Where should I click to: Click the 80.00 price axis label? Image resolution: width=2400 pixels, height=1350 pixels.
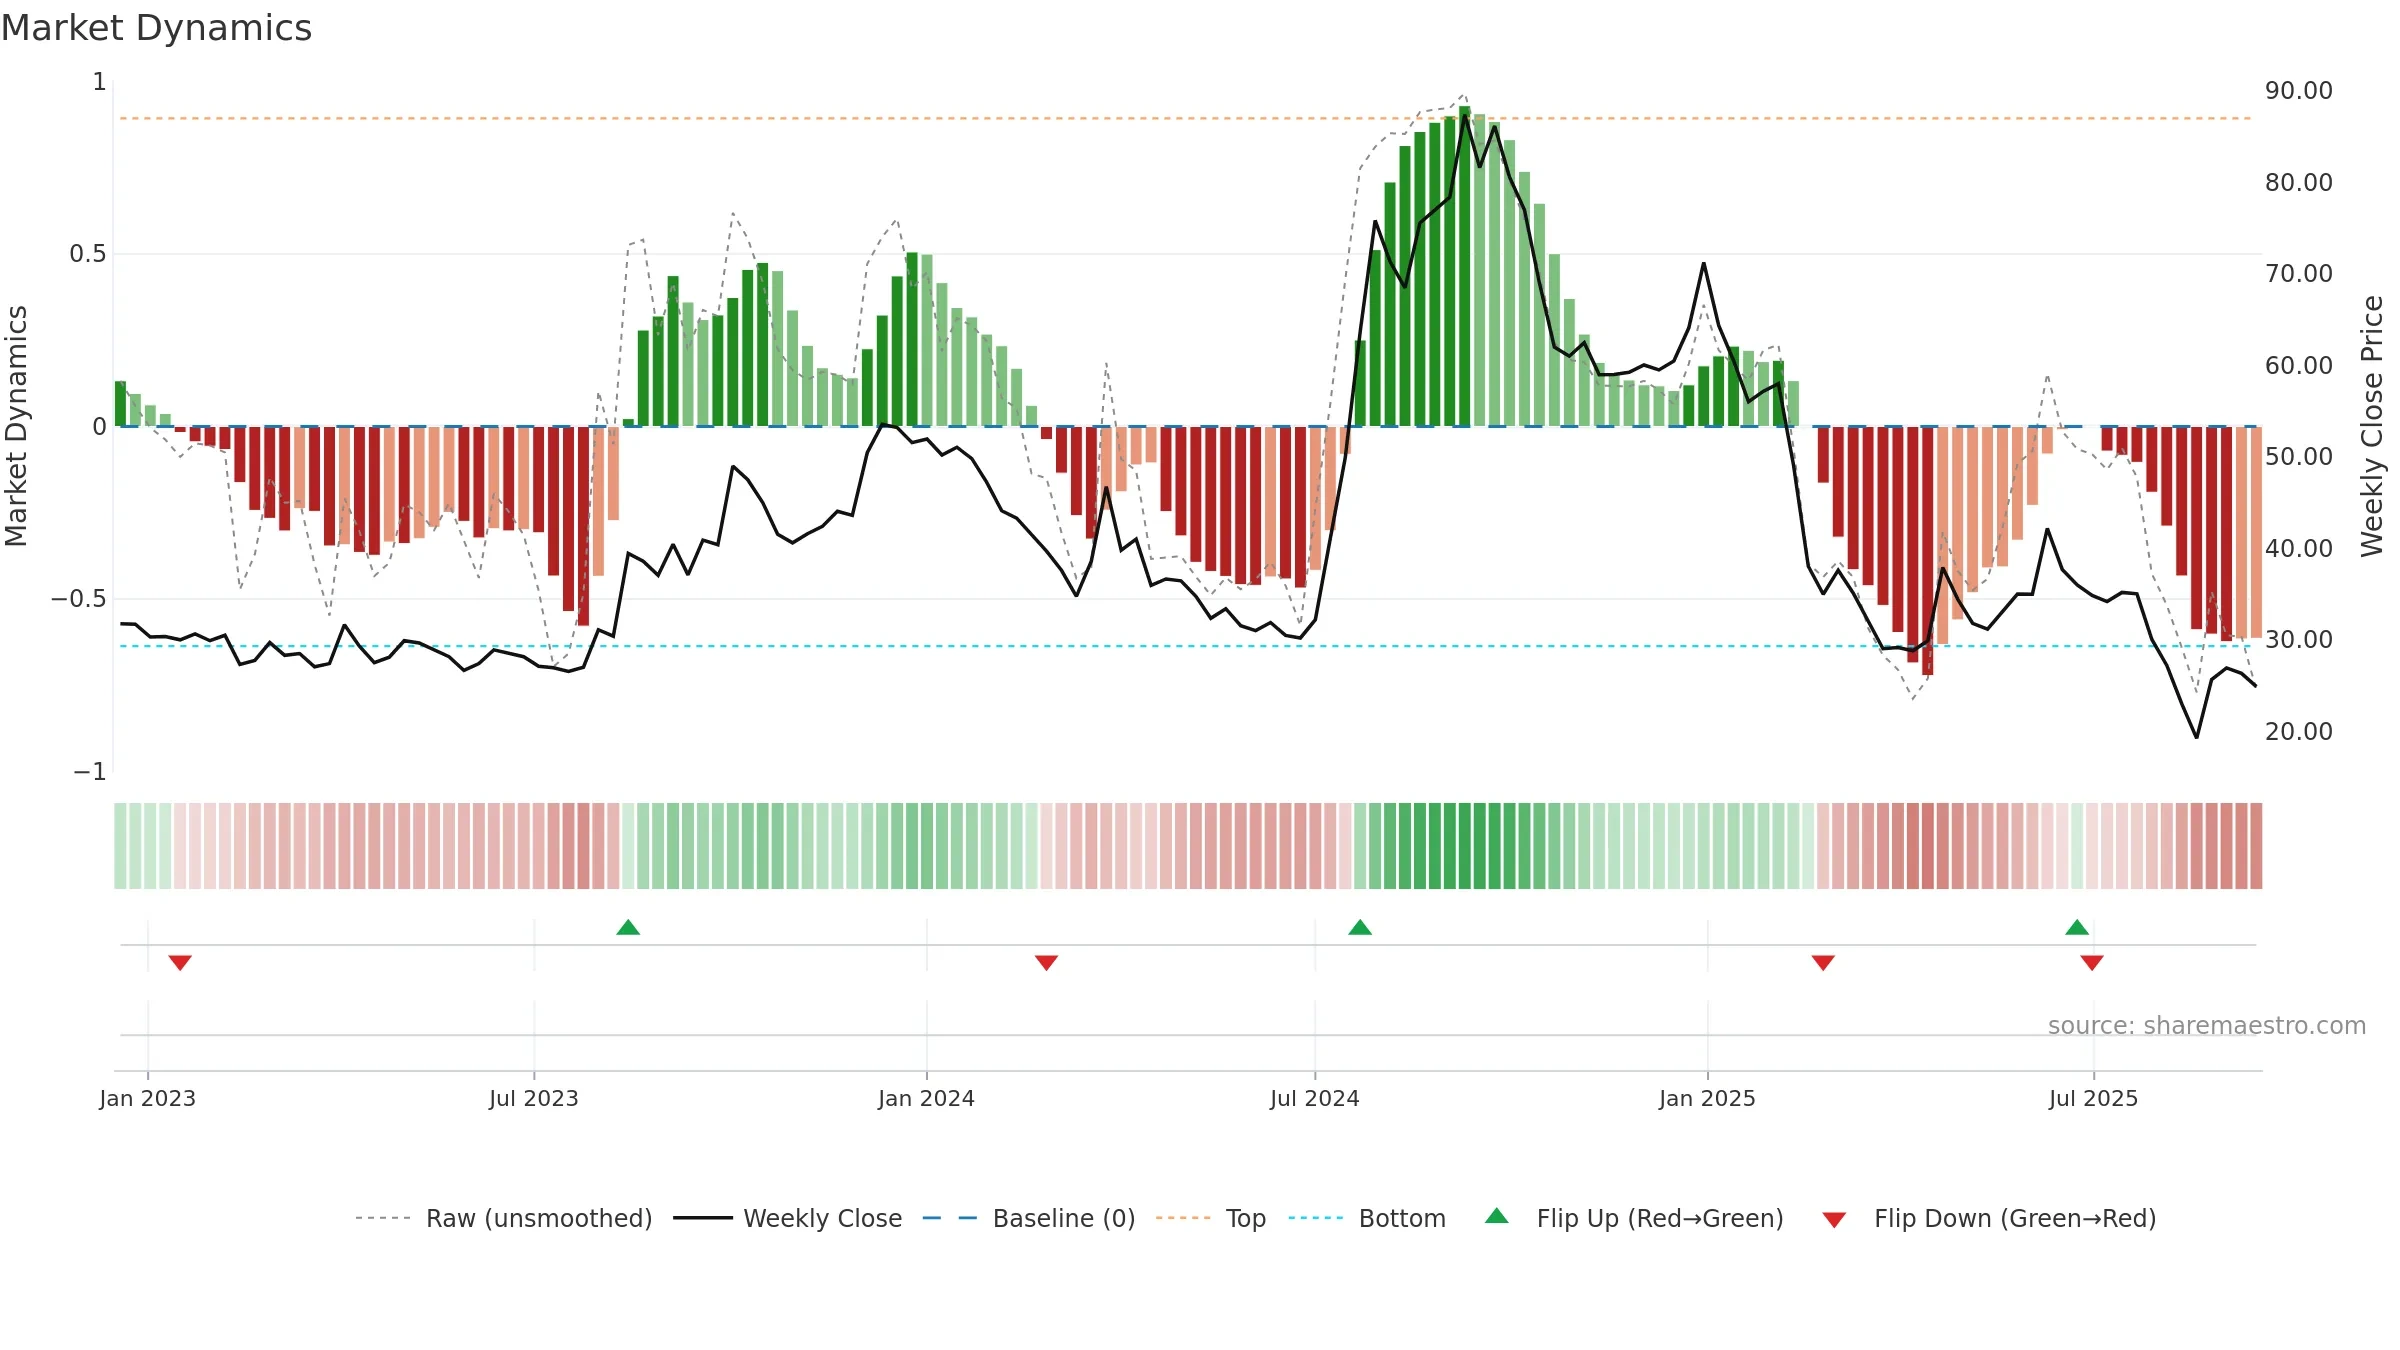(x=2299, y=182)
